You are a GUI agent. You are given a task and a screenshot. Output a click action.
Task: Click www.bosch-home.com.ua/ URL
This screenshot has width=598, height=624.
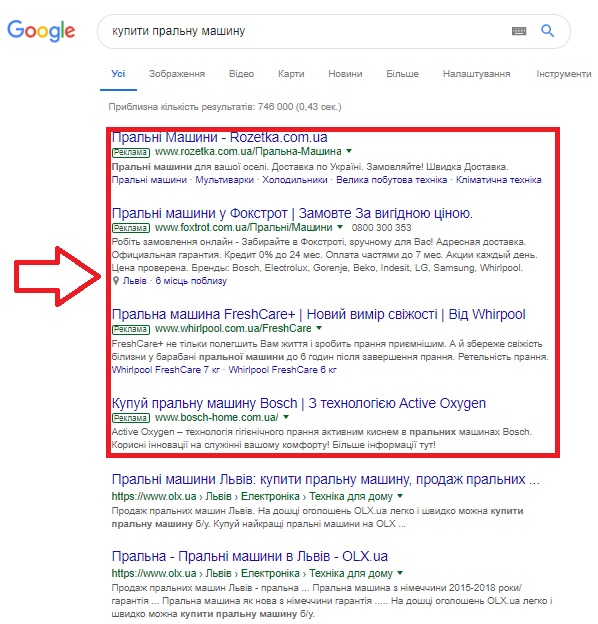(x=216, y=417)
